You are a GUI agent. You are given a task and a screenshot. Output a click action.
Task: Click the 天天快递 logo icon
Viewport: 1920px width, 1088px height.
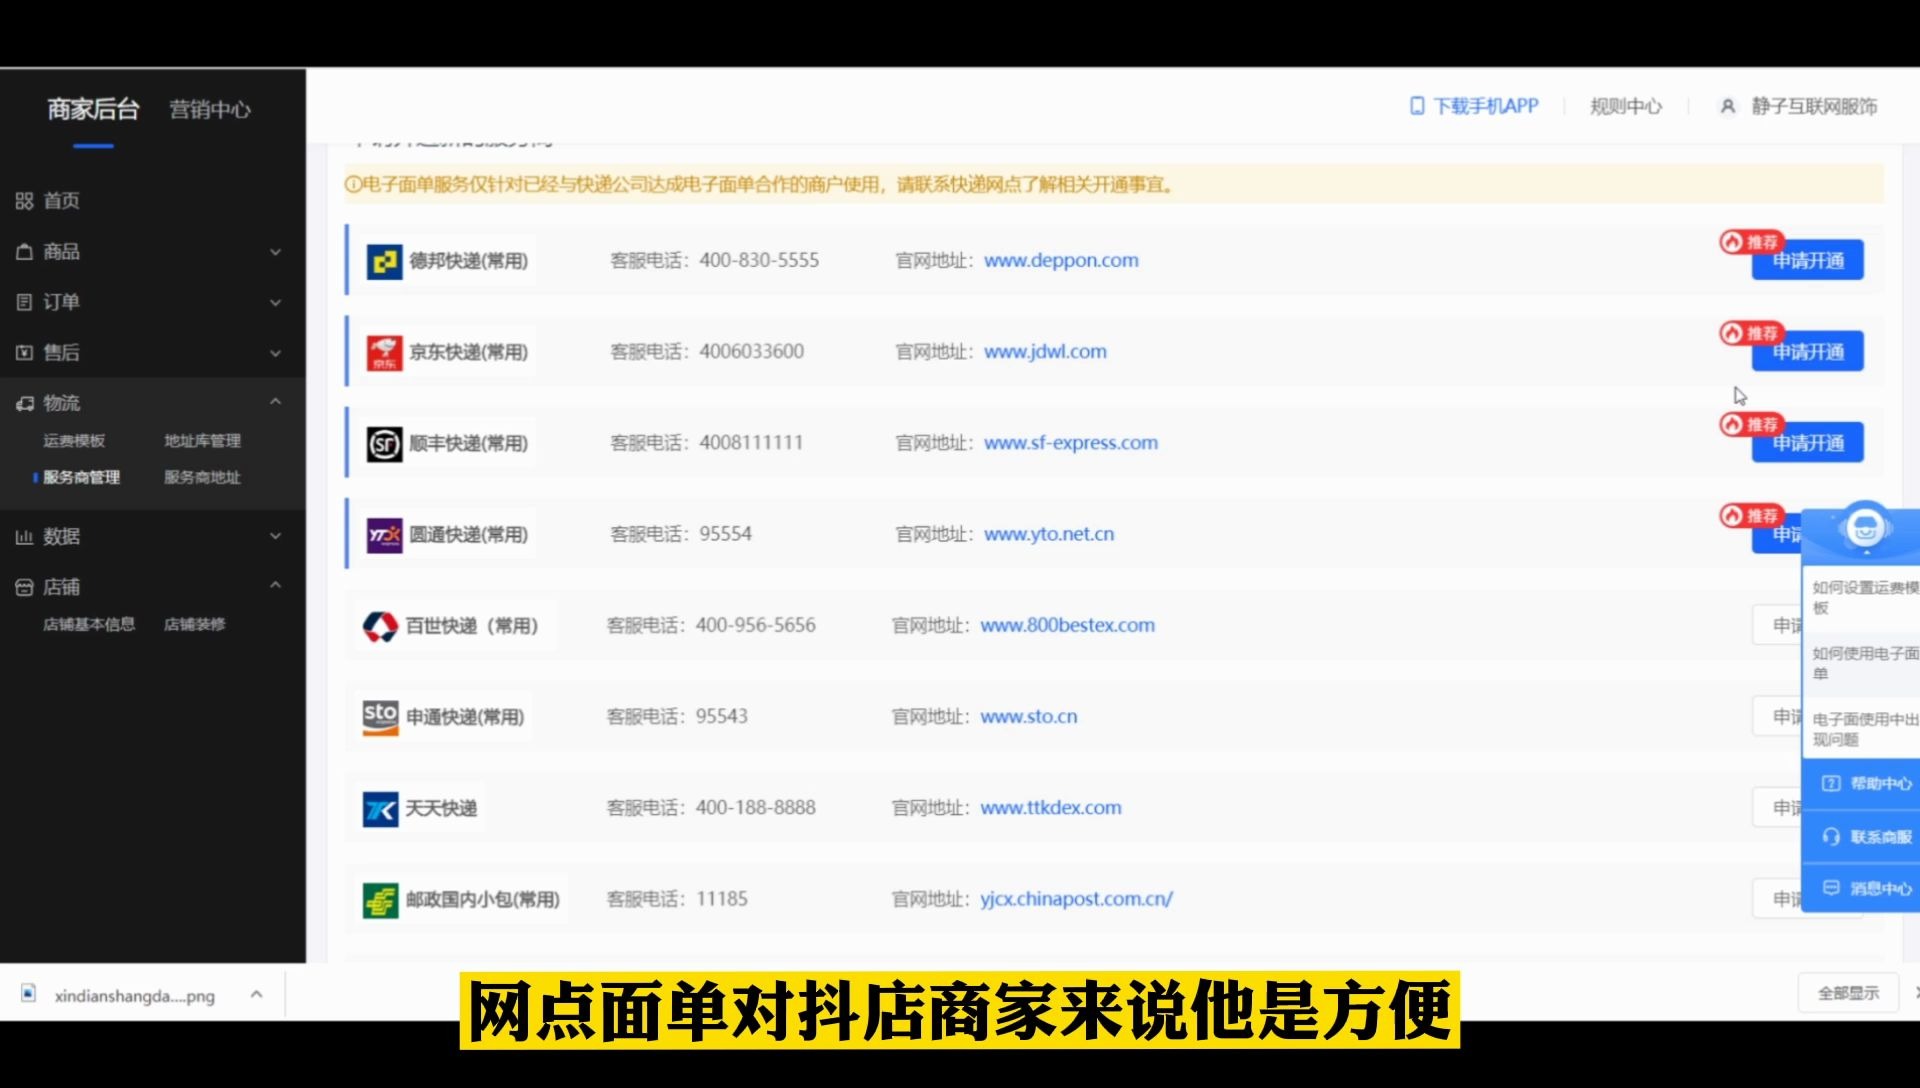click(380, 809)
